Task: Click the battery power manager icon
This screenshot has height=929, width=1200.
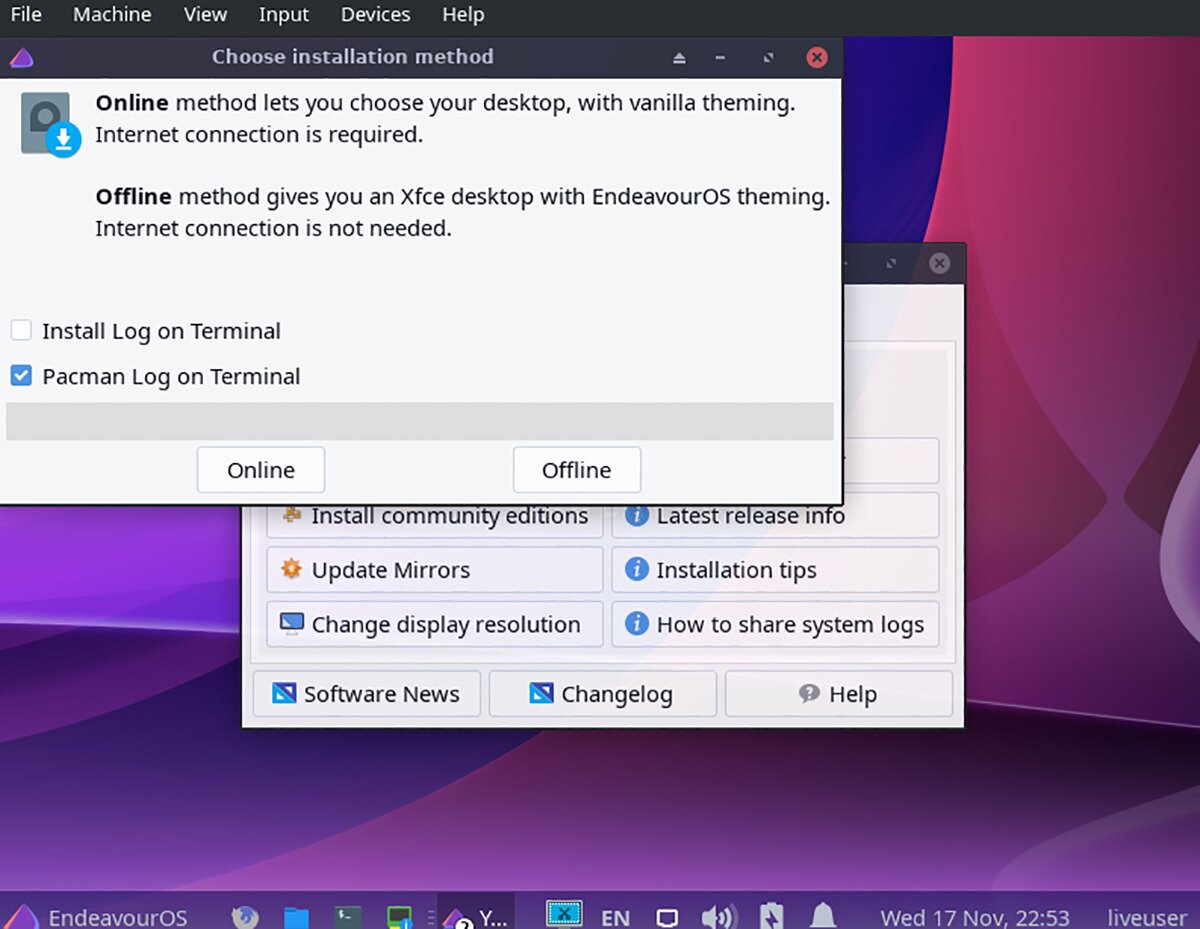Action: point(771,917)
